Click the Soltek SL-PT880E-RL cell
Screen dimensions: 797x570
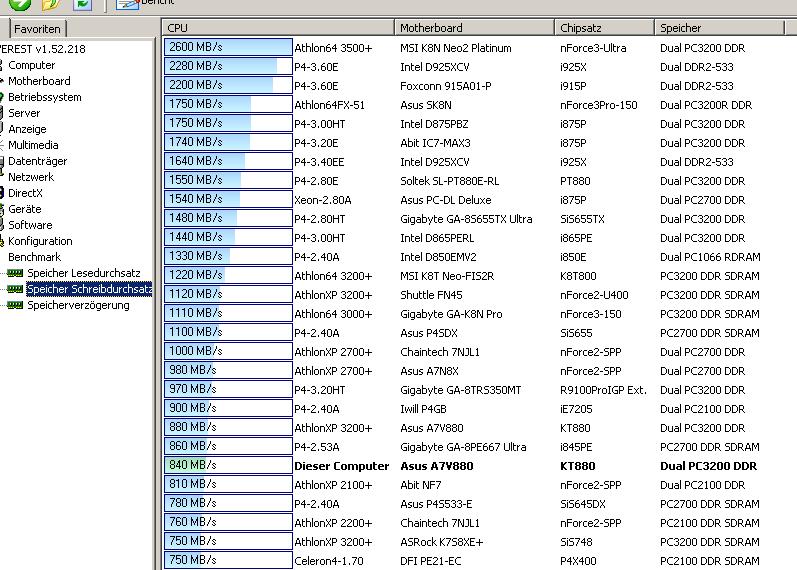coord(449,181)
